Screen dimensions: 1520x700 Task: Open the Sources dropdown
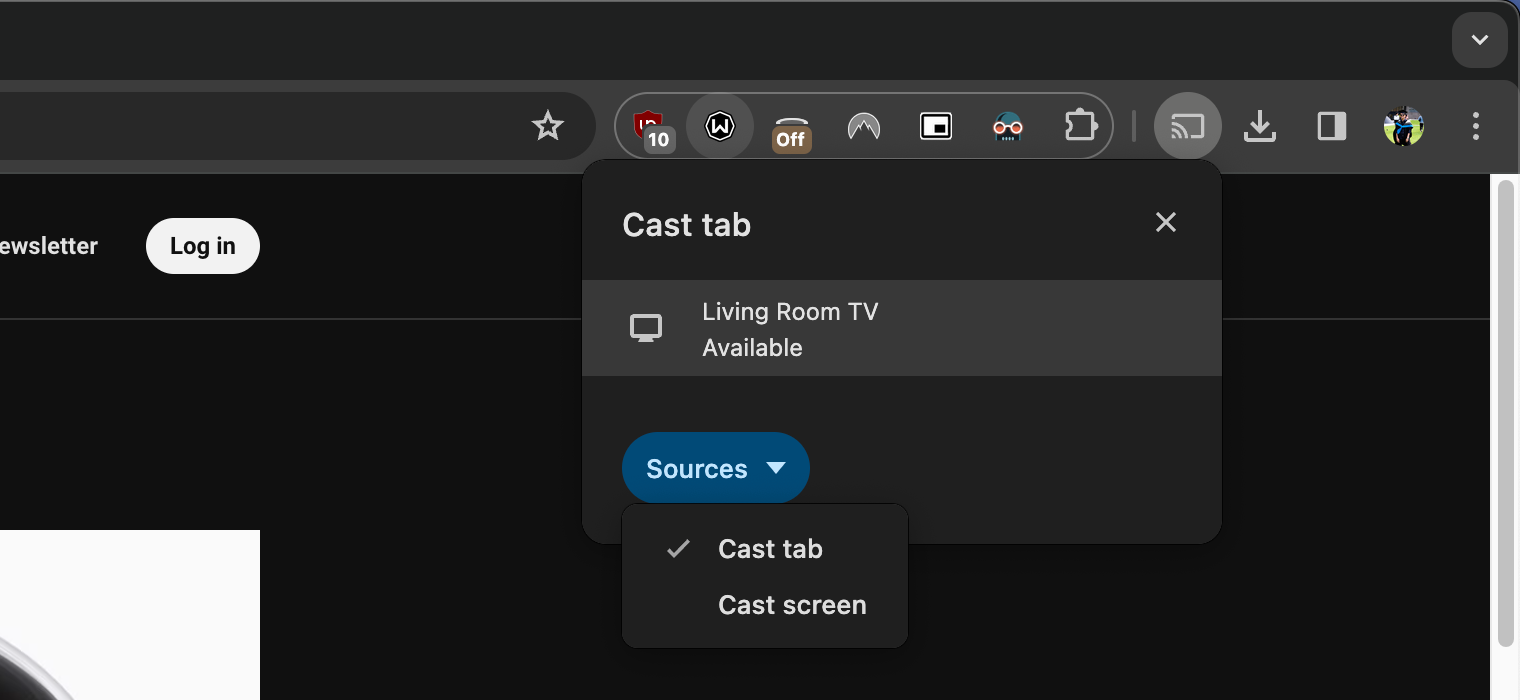pyautogui.click(x=715, y=468)
